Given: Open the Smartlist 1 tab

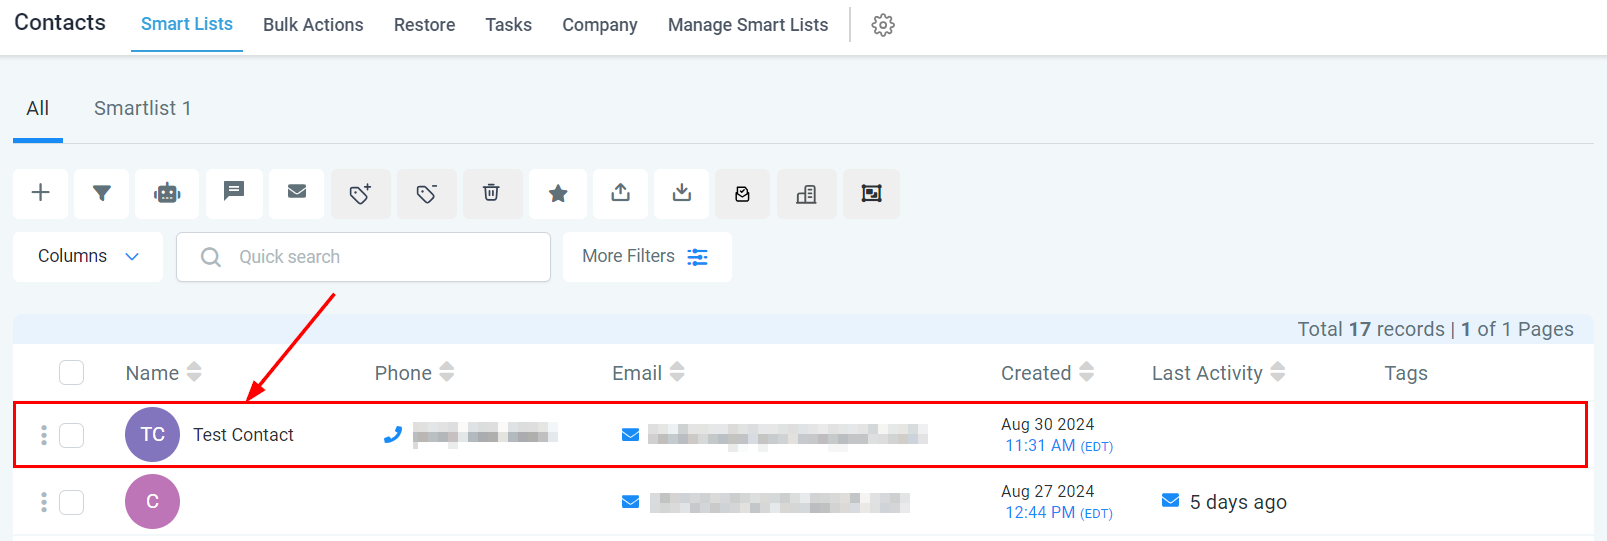Looking at the screenshot, I should [142, 108].
